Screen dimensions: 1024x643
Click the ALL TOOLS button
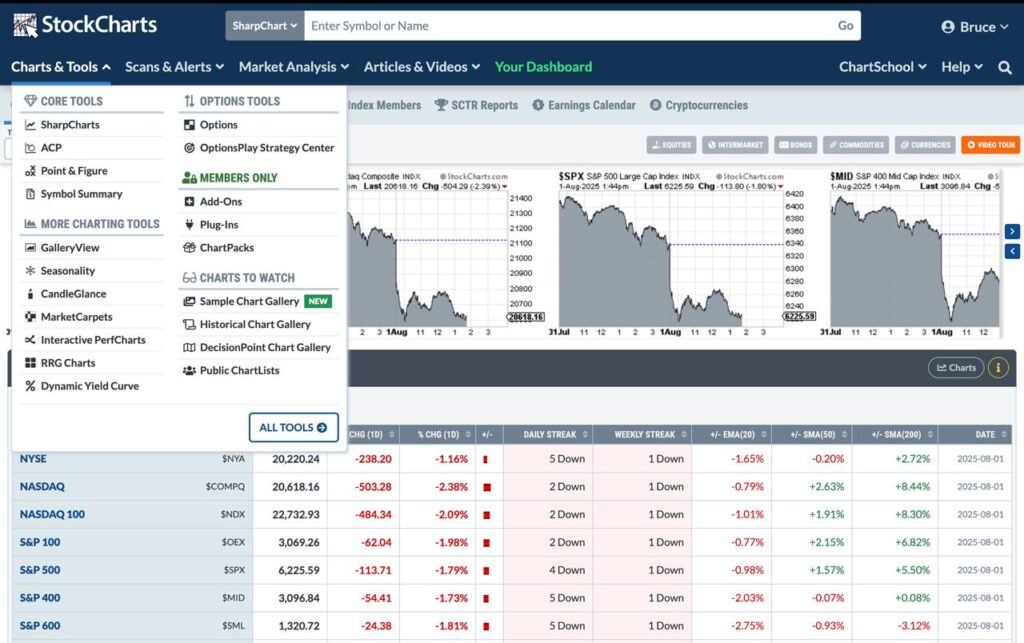coord(293,426)
